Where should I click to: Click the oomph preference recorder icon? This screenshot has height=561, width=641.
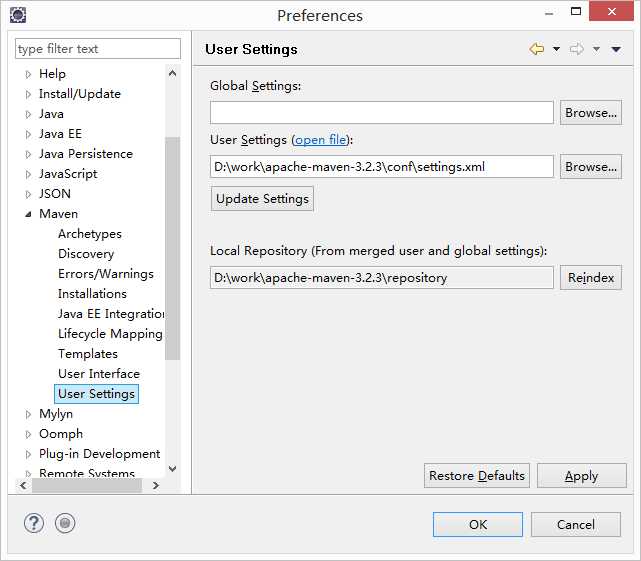[x=65, y=523]
